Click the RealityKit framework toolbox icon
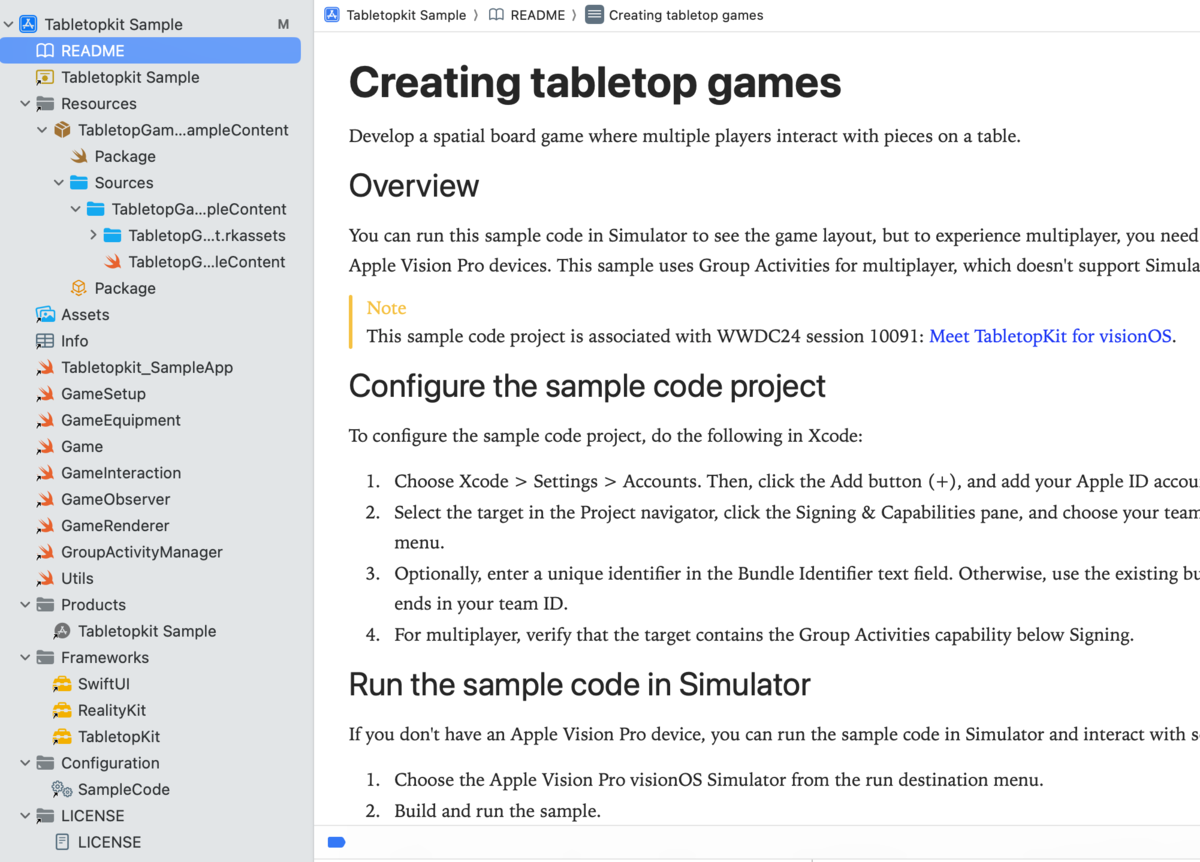Viewport: 1200px width, 862px height. [x=61, y=710]
